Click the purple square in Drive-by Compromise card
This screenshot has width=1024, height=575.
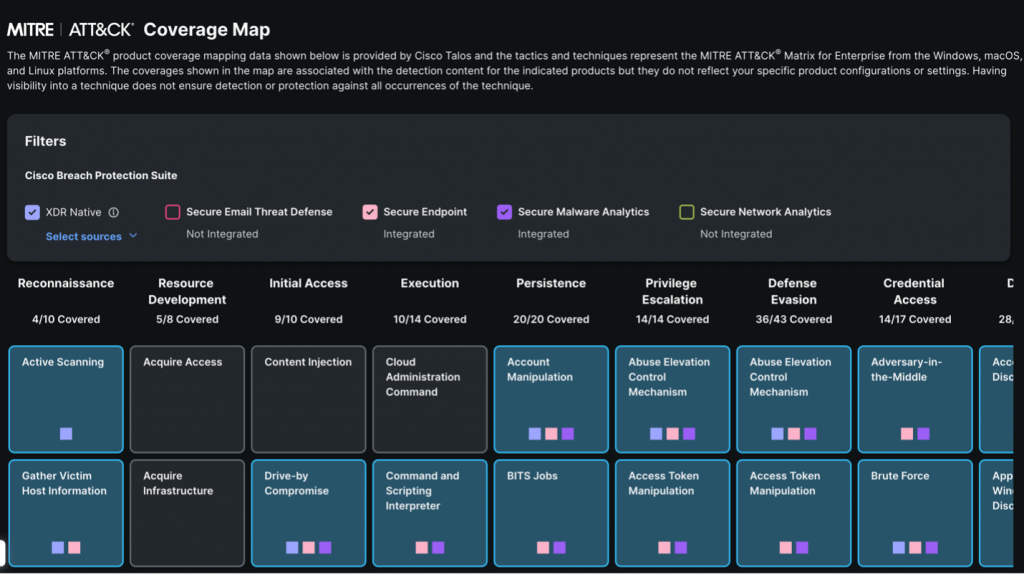[325, 548]
